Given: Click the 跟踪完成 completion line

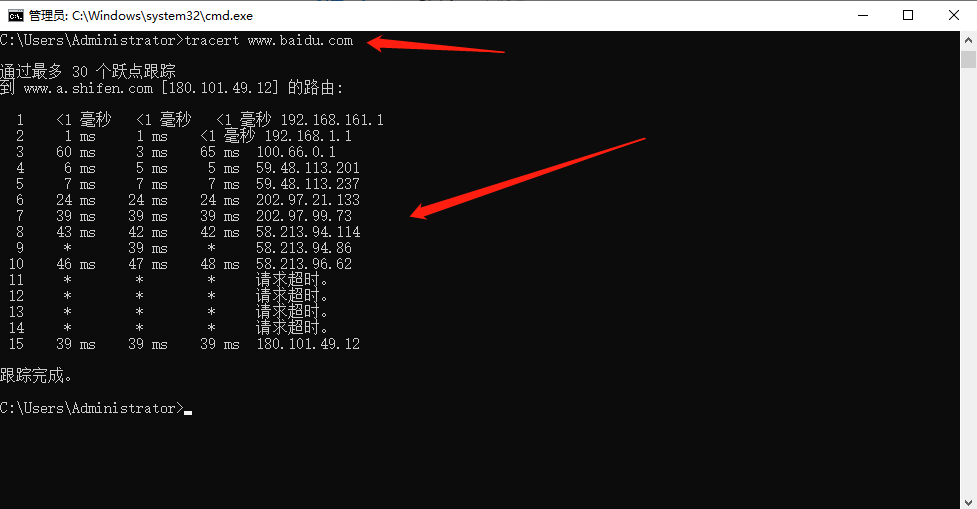Looking at the screenshot, I should pos(36,376).
